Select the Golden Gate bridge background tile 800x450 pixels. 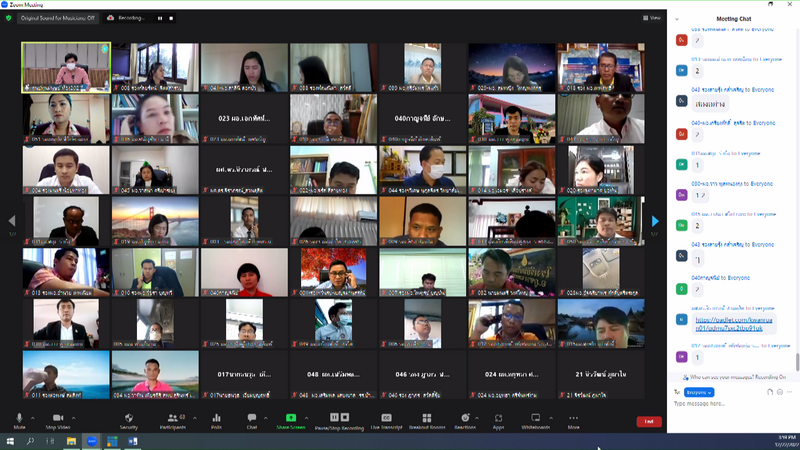[x=155, y=221]
